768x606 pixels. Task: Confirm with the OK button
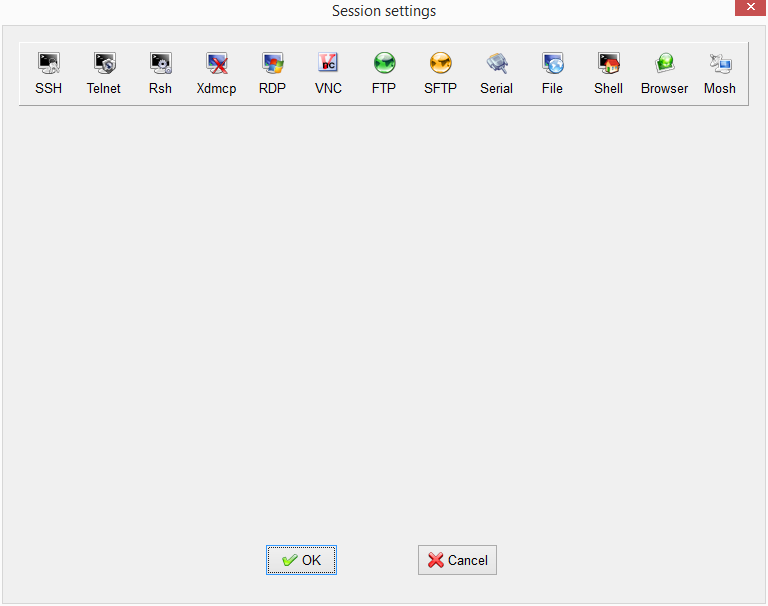[301, 560]
